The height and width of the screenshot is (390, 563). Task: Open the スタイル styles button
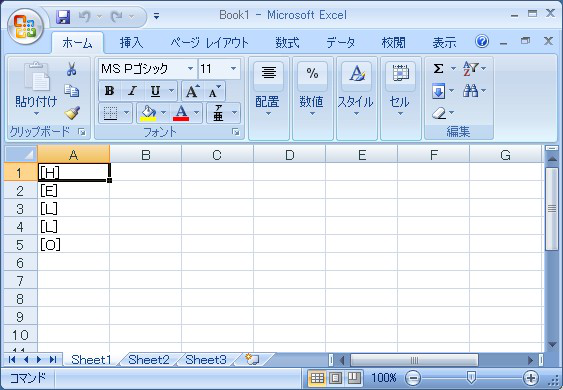(355, 90)
